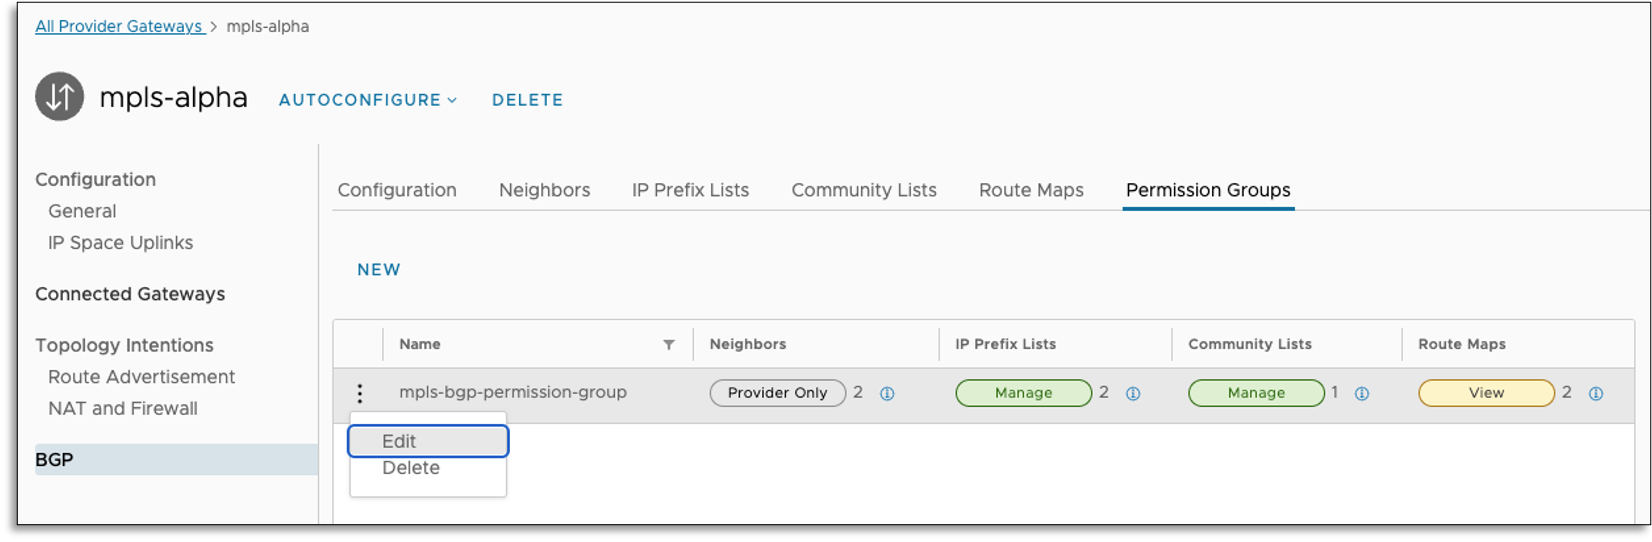Switch to the Neighbors tab
1652x542 pixels.
544,190
